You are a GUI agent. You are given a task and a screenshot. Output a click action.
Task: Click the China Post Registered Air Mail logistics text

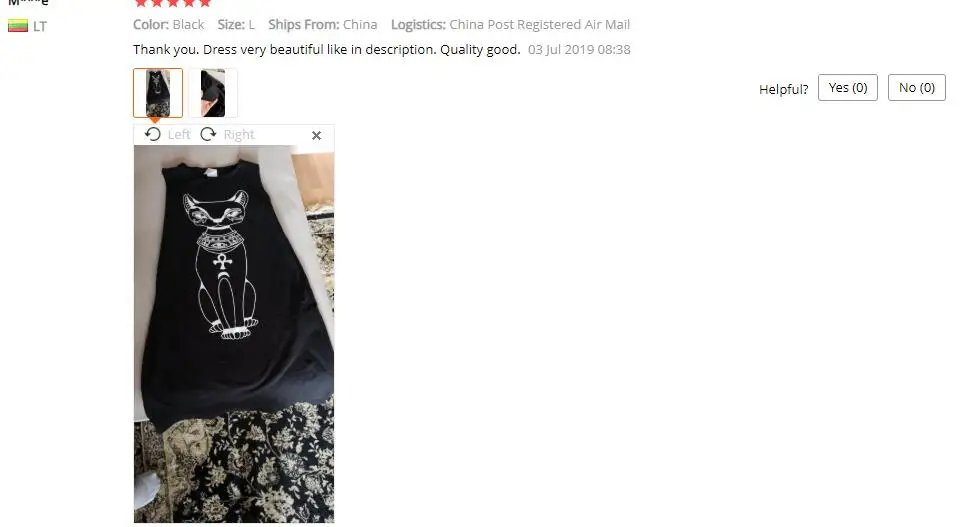coord(539,25)
